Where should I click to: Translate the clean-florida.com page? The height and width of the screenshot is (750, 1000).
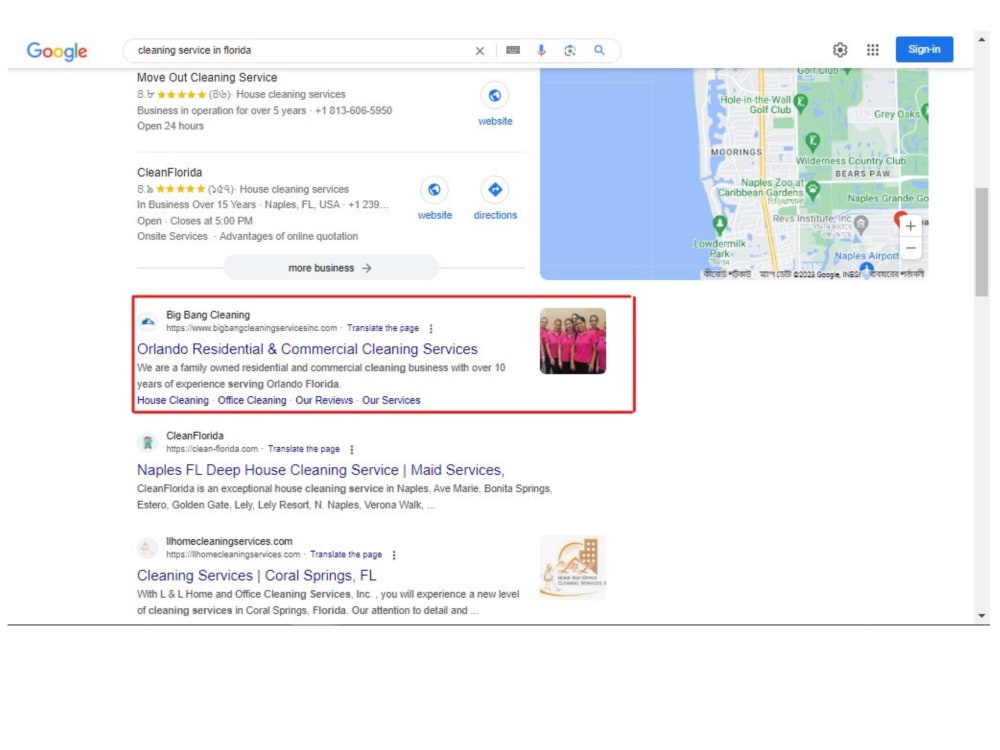(x=304, y=449)
